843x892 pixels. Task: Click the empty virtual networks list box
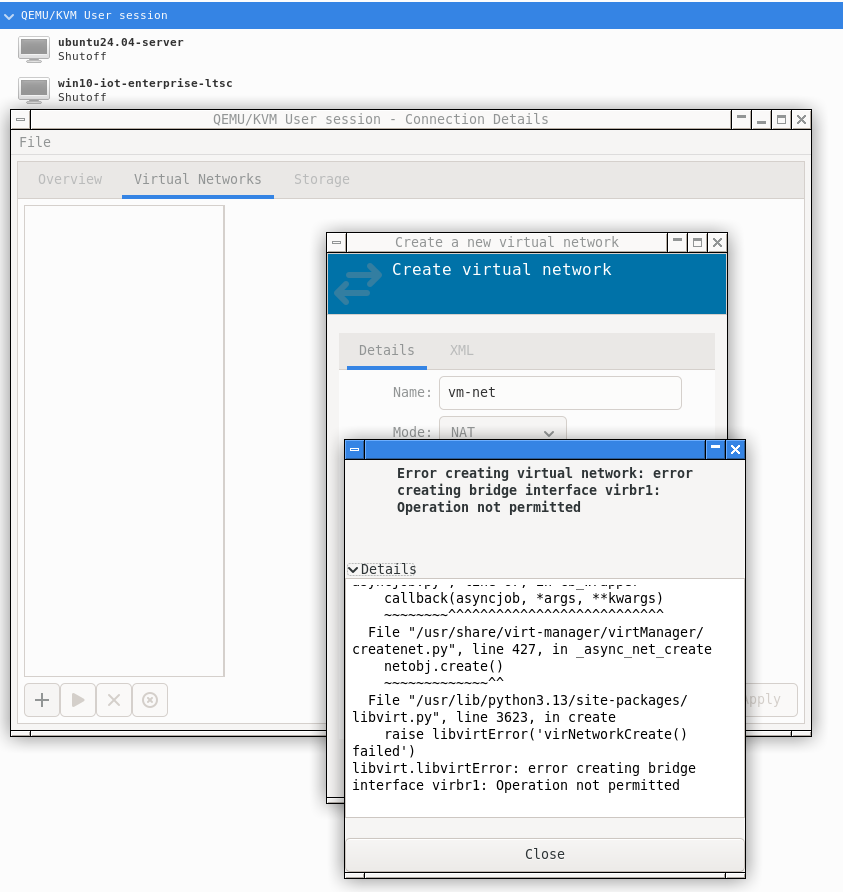[x=125, y=441]
